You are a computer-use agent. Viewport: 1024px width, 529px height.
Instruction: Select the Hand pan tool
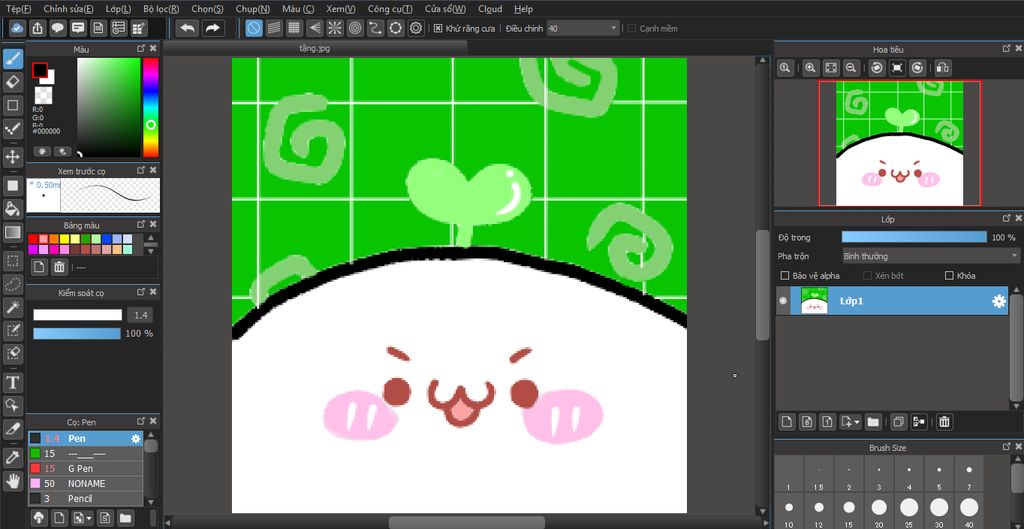(x=13, y=481)
